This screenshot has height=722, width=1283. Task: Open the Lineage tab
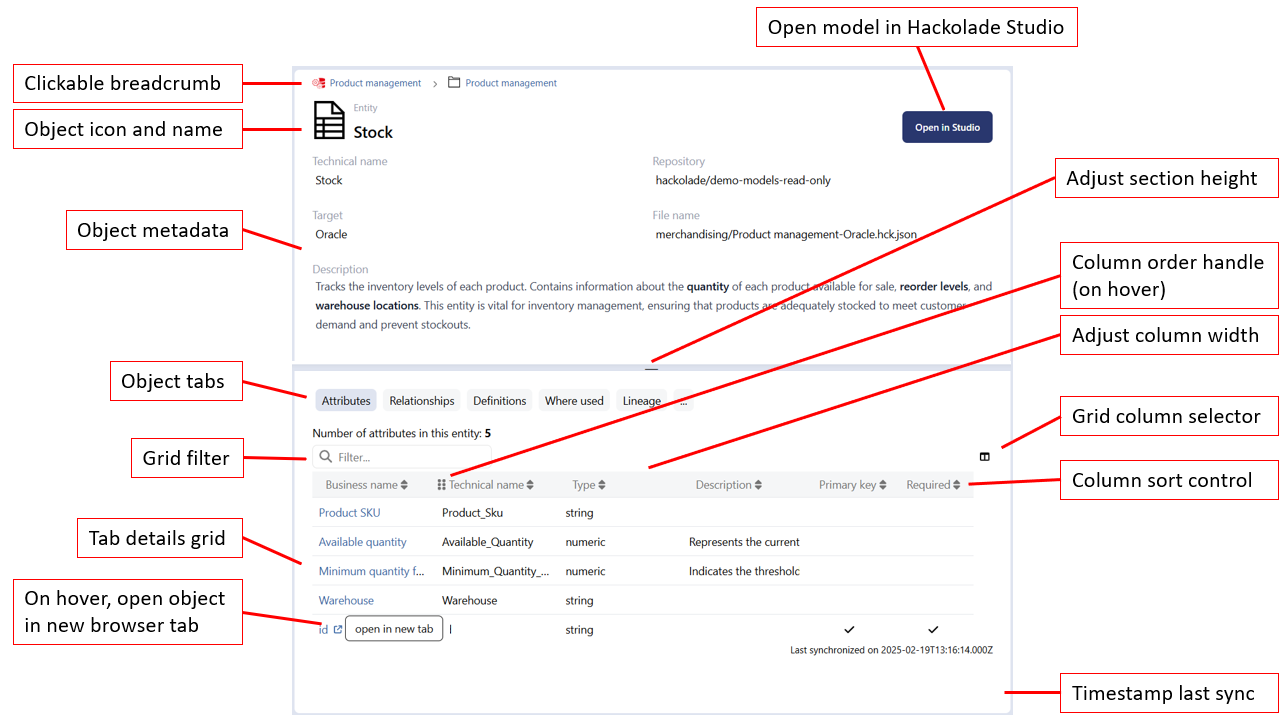click(x=642, y=401)
